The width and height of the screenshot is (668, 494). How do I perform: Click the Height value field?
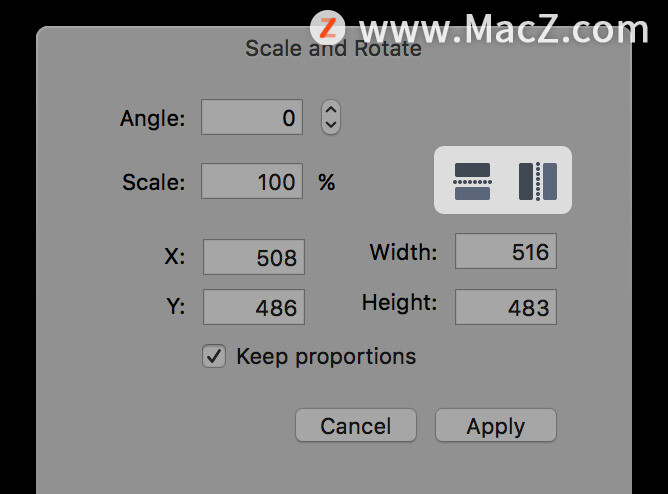pyautogui.click(x=506, y=307)
